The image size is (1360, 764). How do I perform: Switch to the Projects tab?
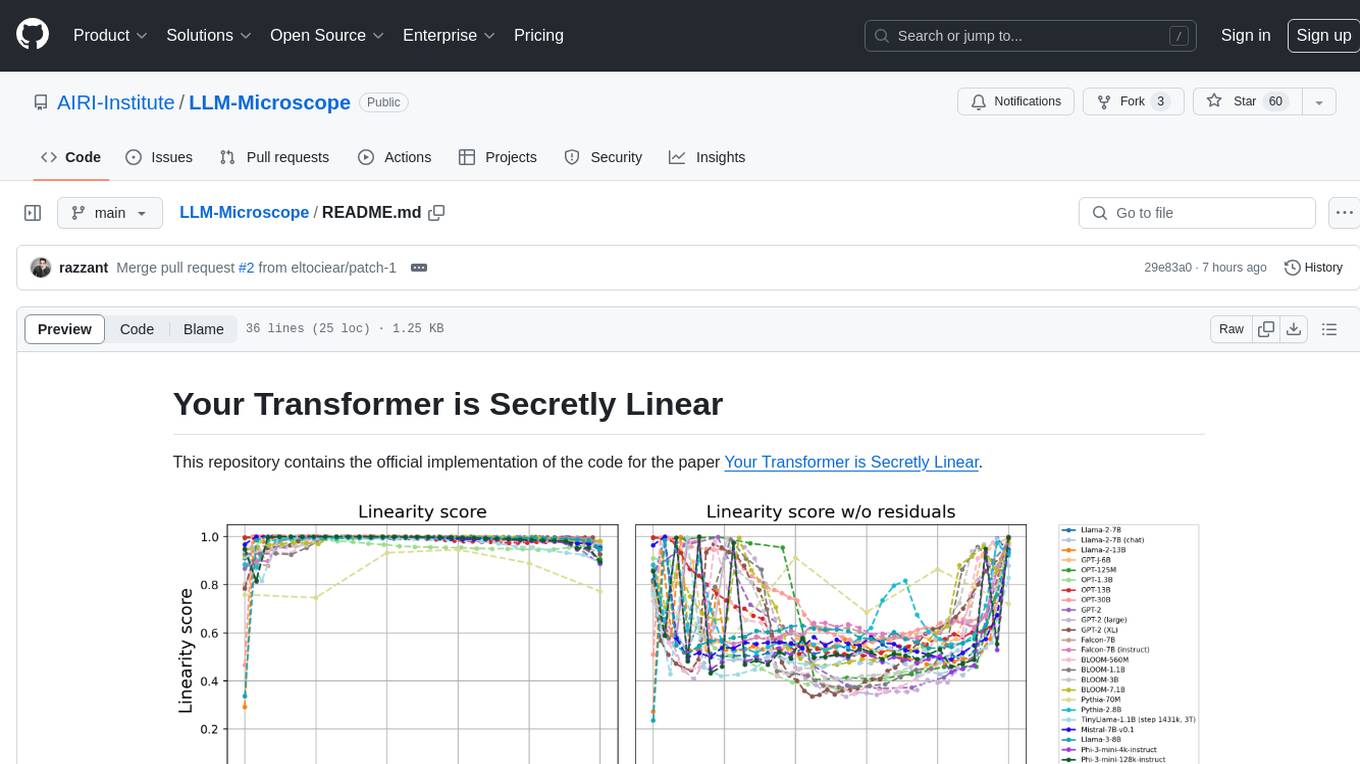(x=498, y=157)
